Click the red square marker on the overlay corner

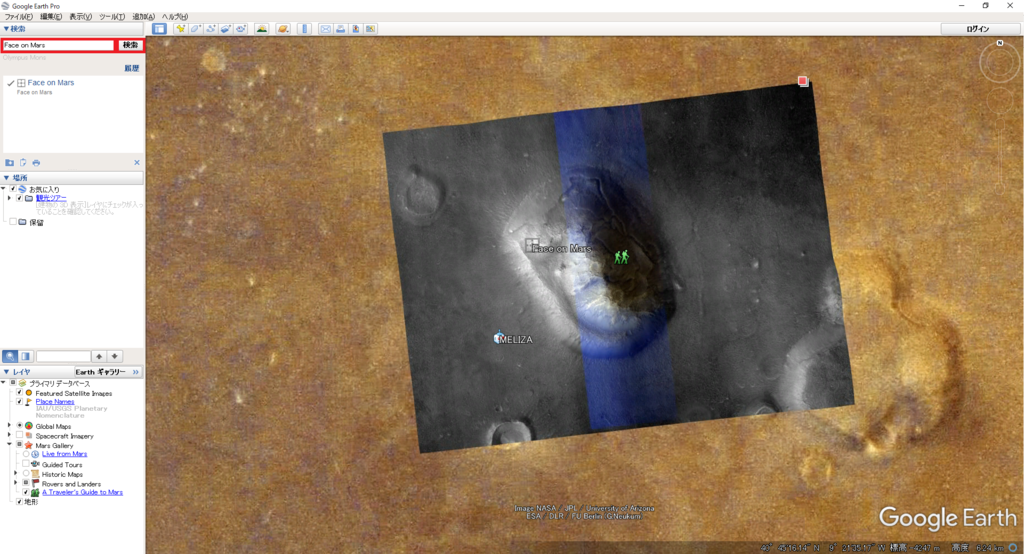coord(803,81)
